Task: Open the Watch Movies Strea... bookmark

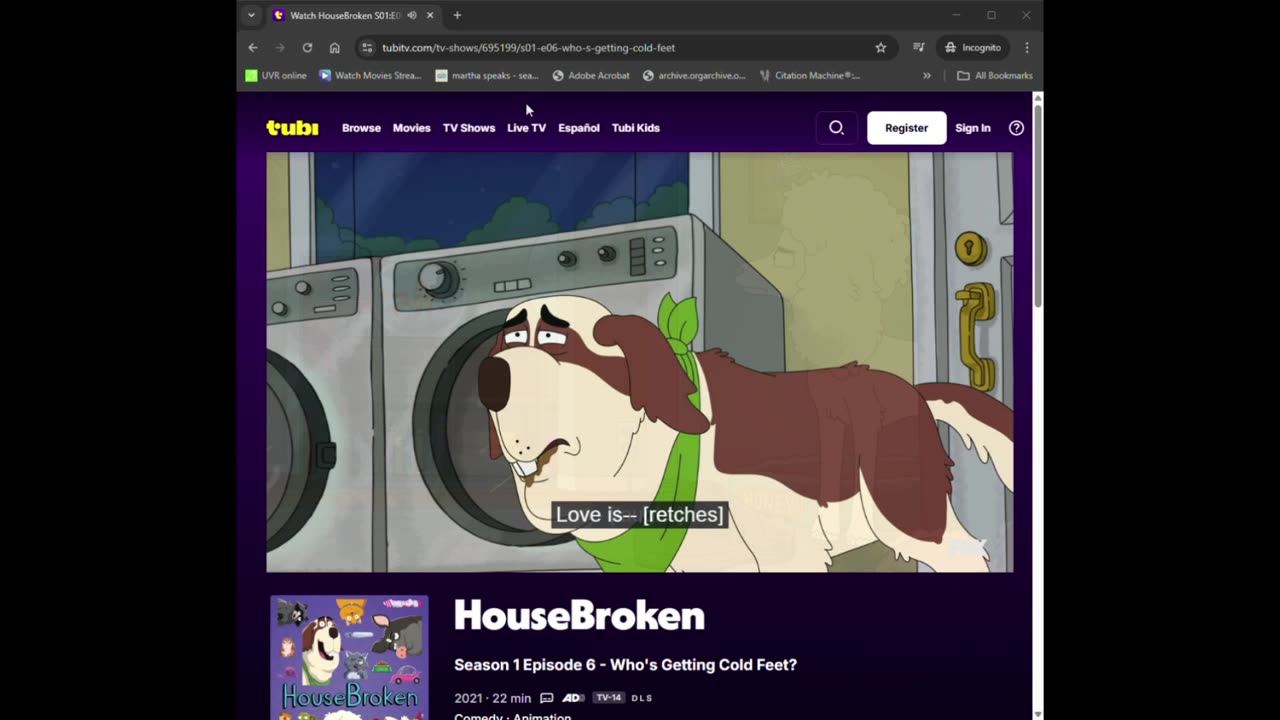Action: [x=370, y=75]
